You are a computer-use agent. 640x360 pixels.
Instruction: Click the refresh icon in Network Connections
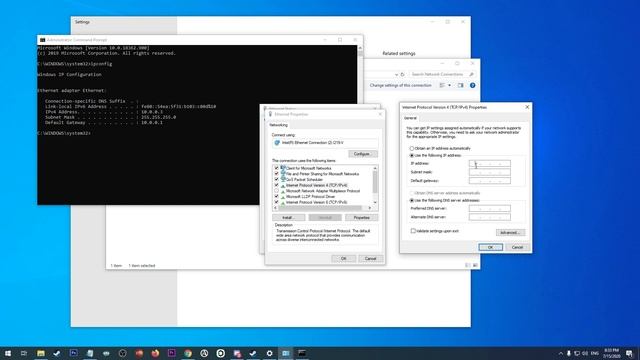402,74
